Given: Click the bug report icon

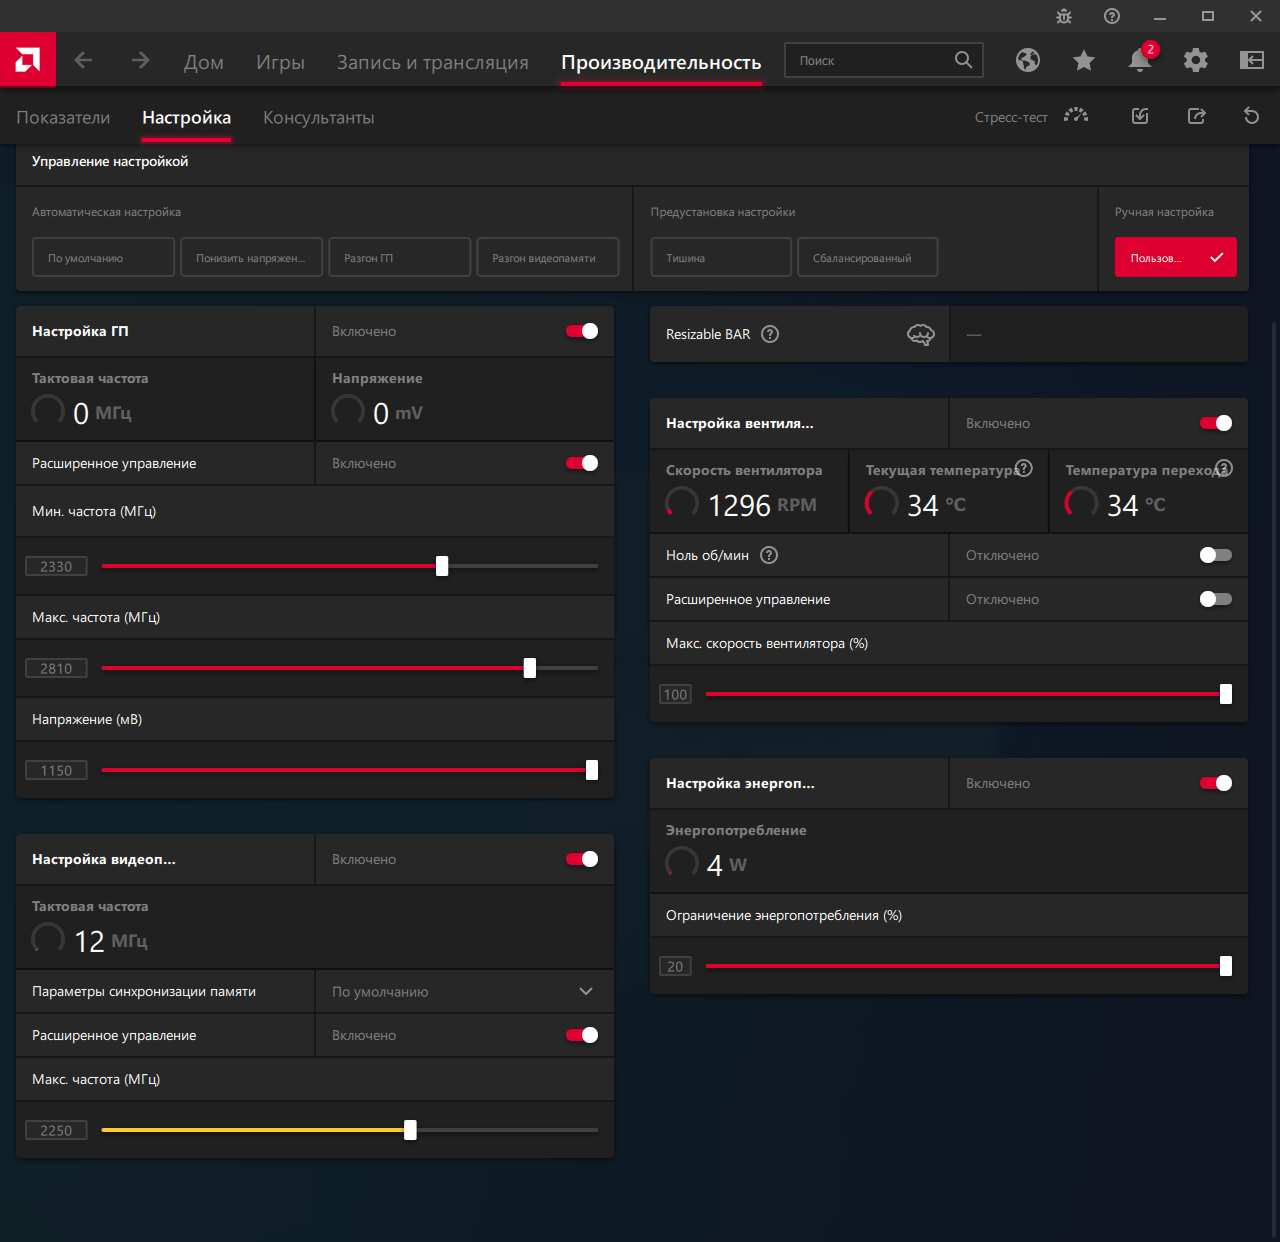Looking at the screenshot, I should pos(1064,16).
